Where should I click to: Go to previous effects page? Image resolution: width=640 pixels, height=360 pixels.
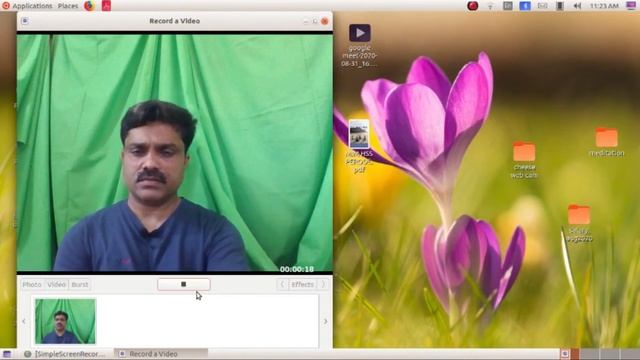[282, 284]
